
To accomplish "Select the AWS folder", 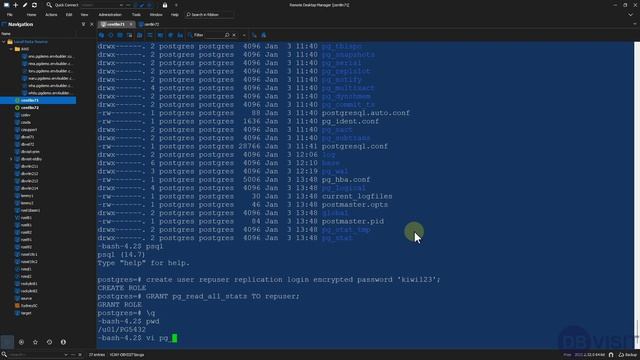I will 24,49.
